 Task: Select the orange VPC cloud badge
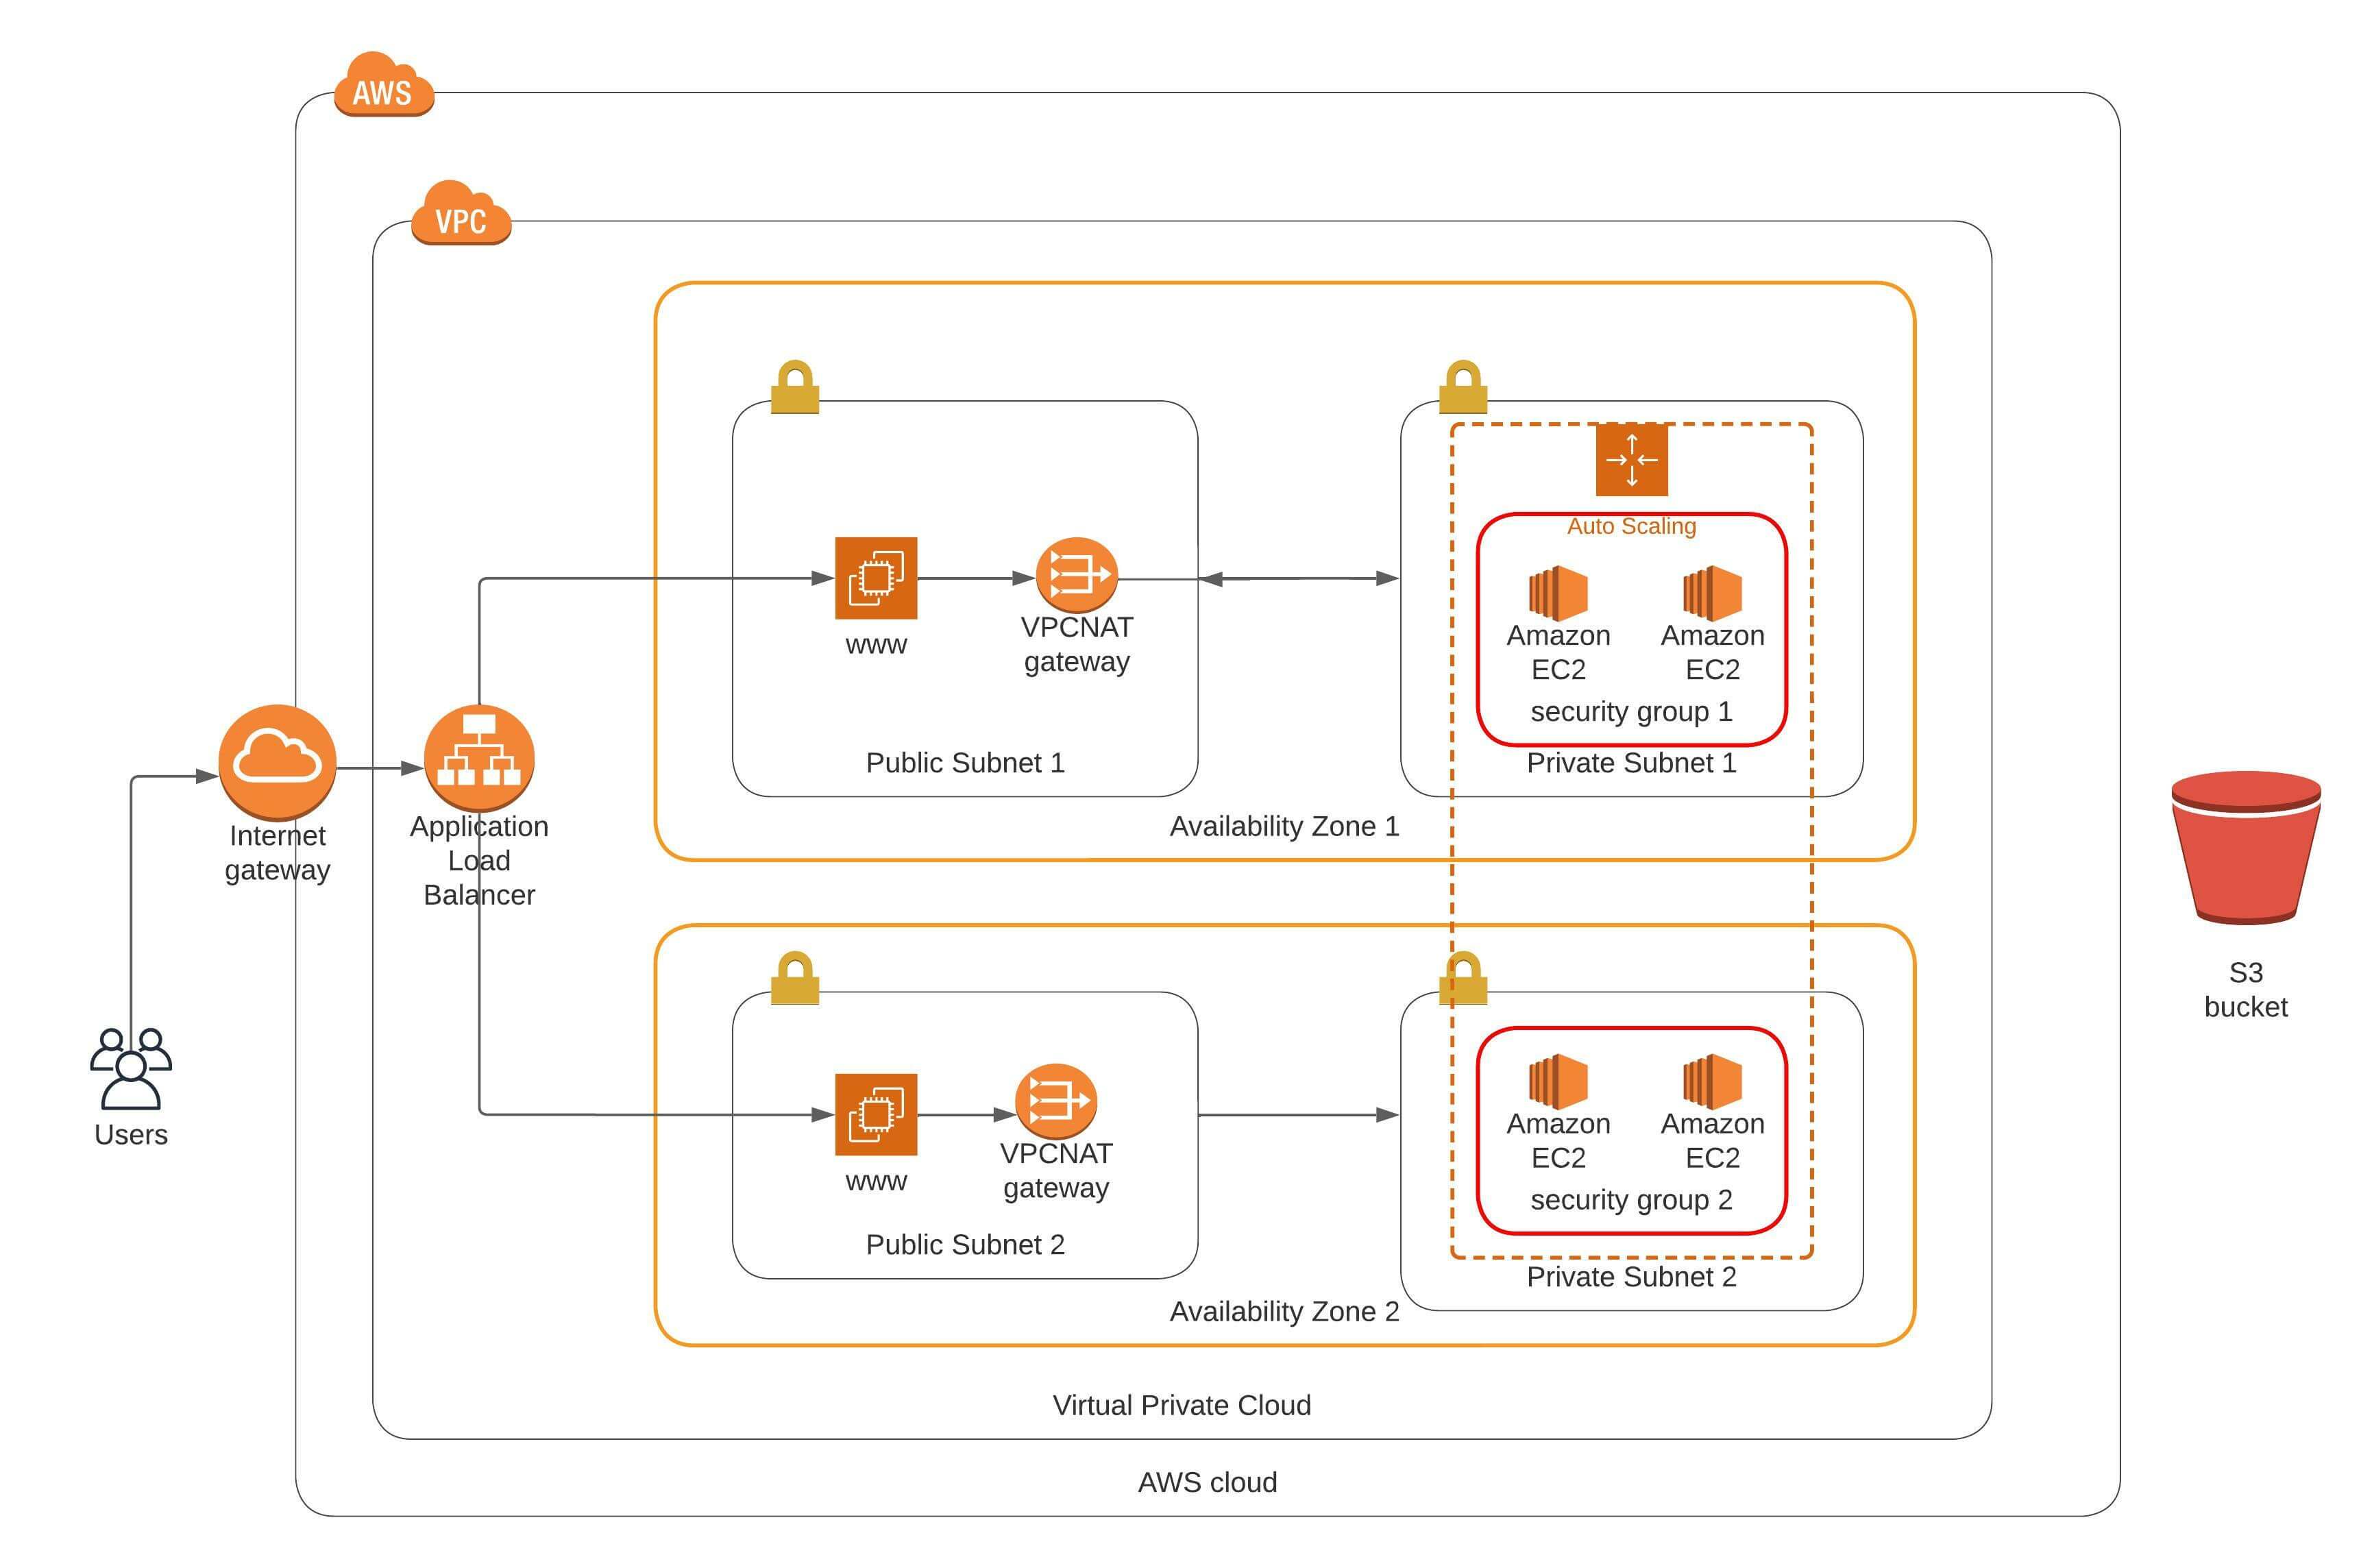(461, 216)
